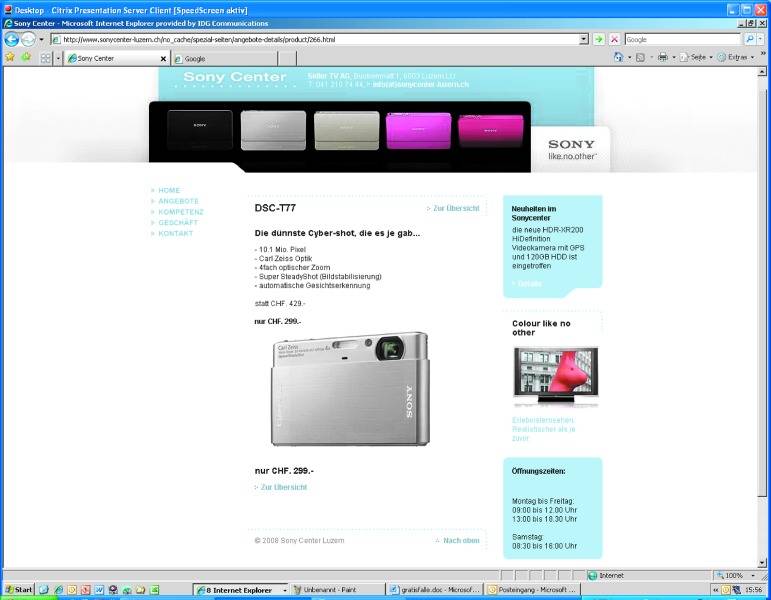Click the RSS feeds icon

pos(640,58)
